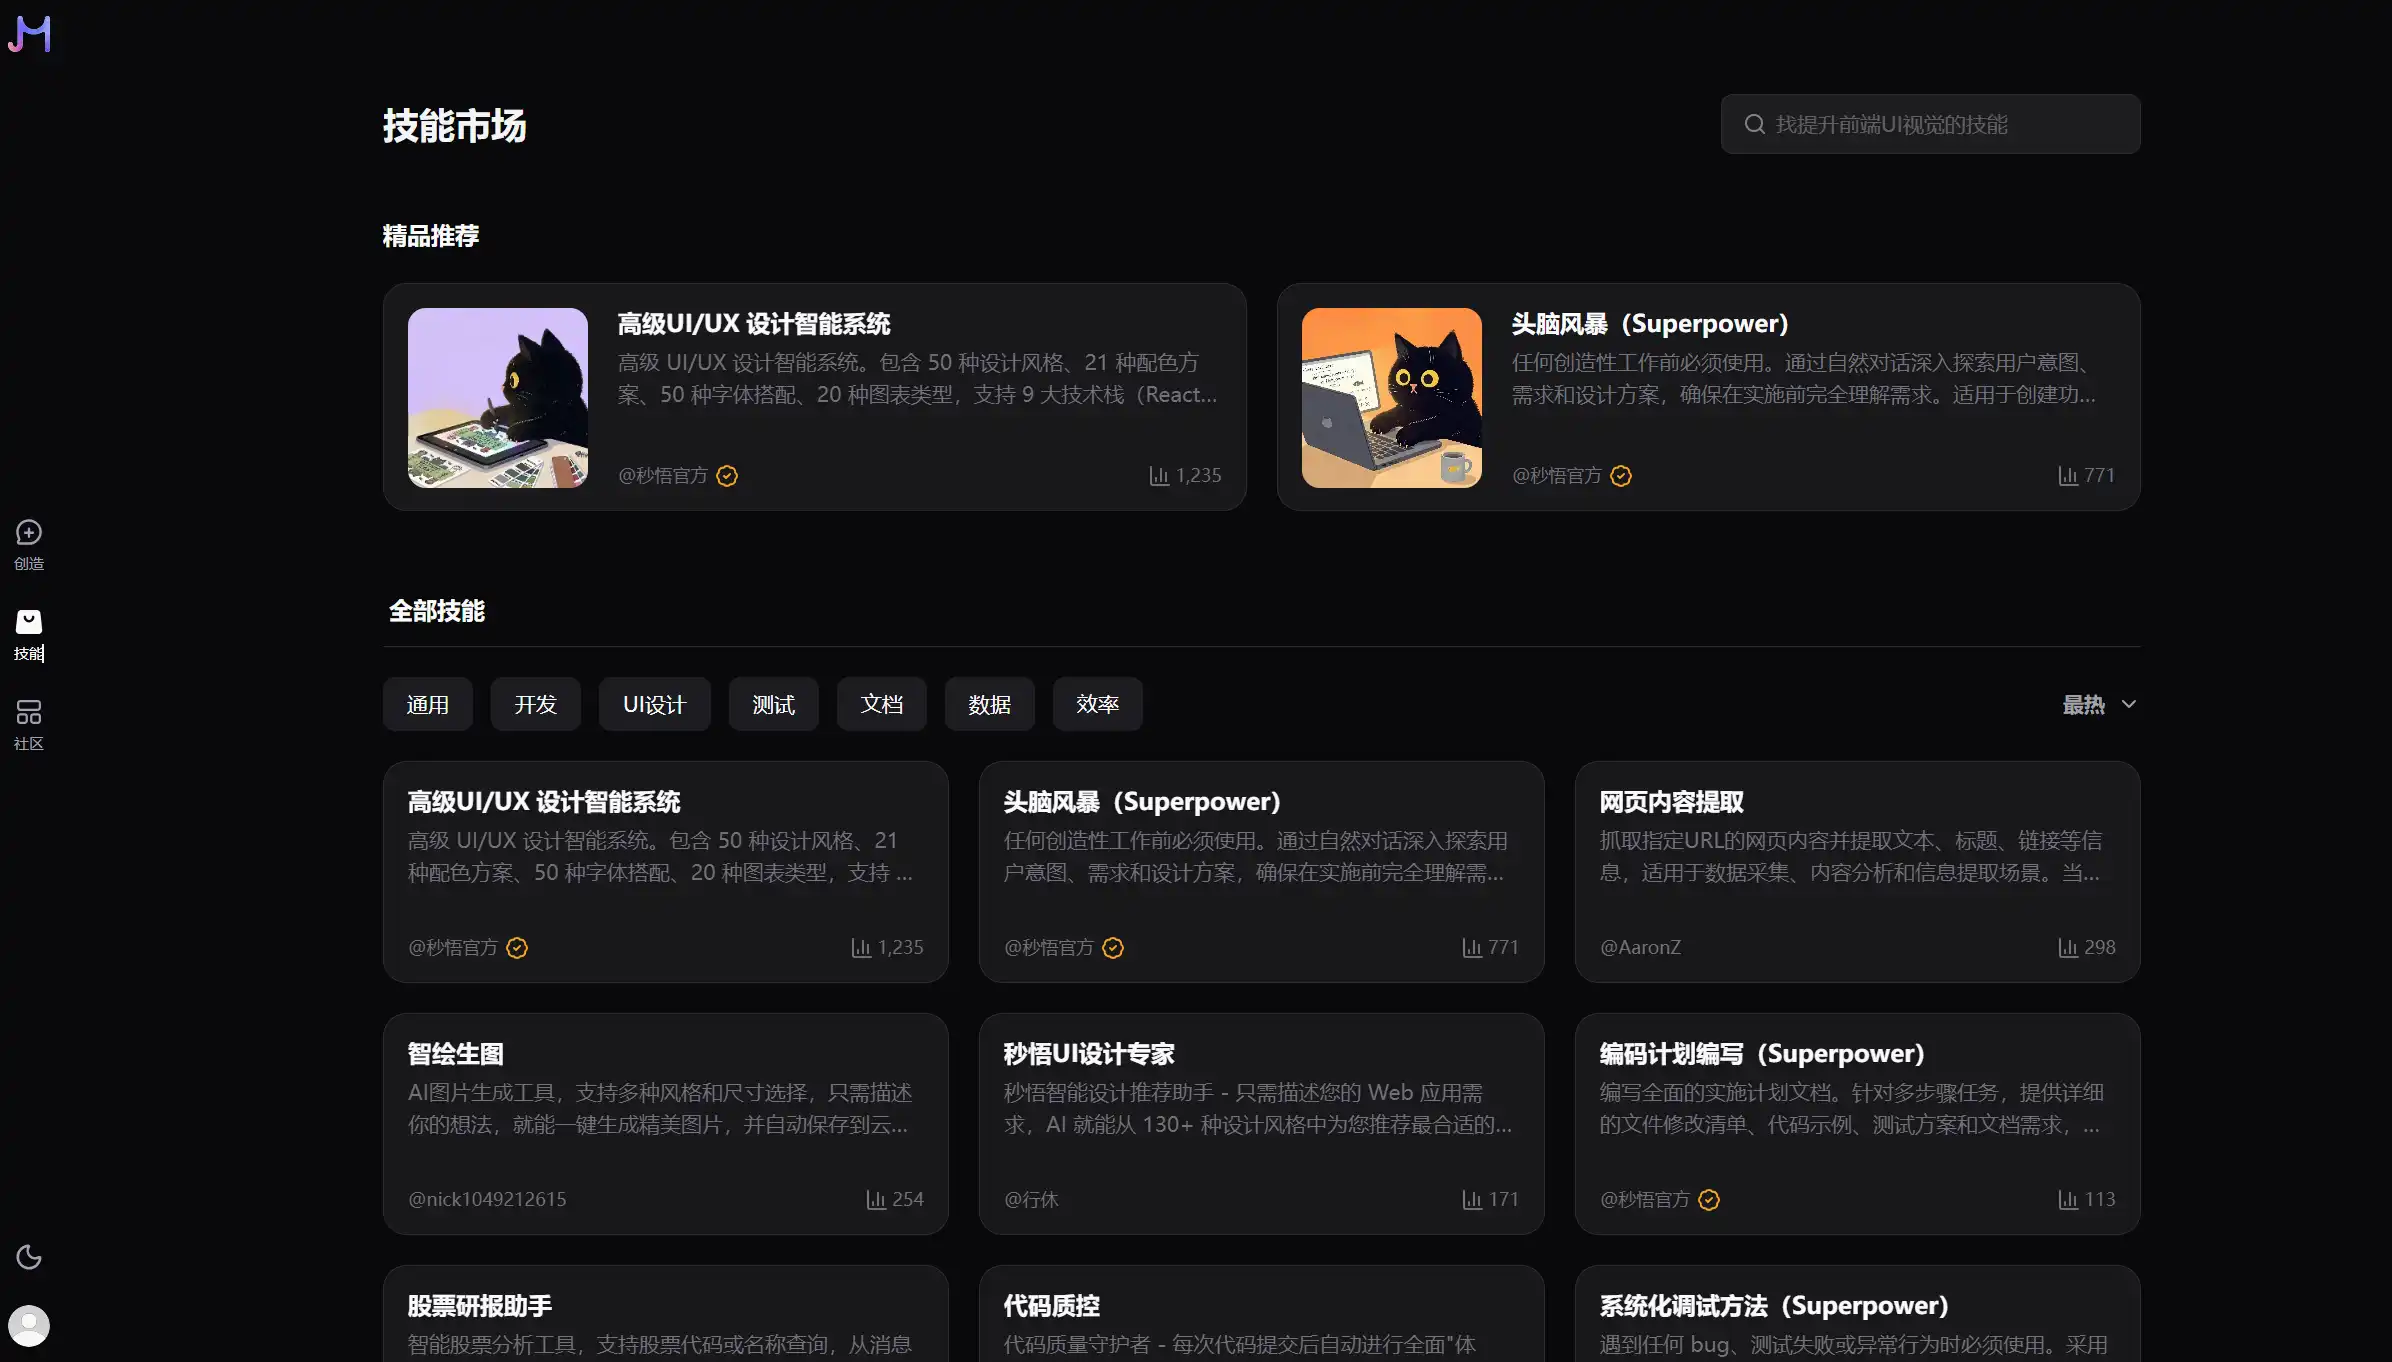2392x1362 pixels.
Task: Open the 创造 create icon in sidebar
Action: 29,533
